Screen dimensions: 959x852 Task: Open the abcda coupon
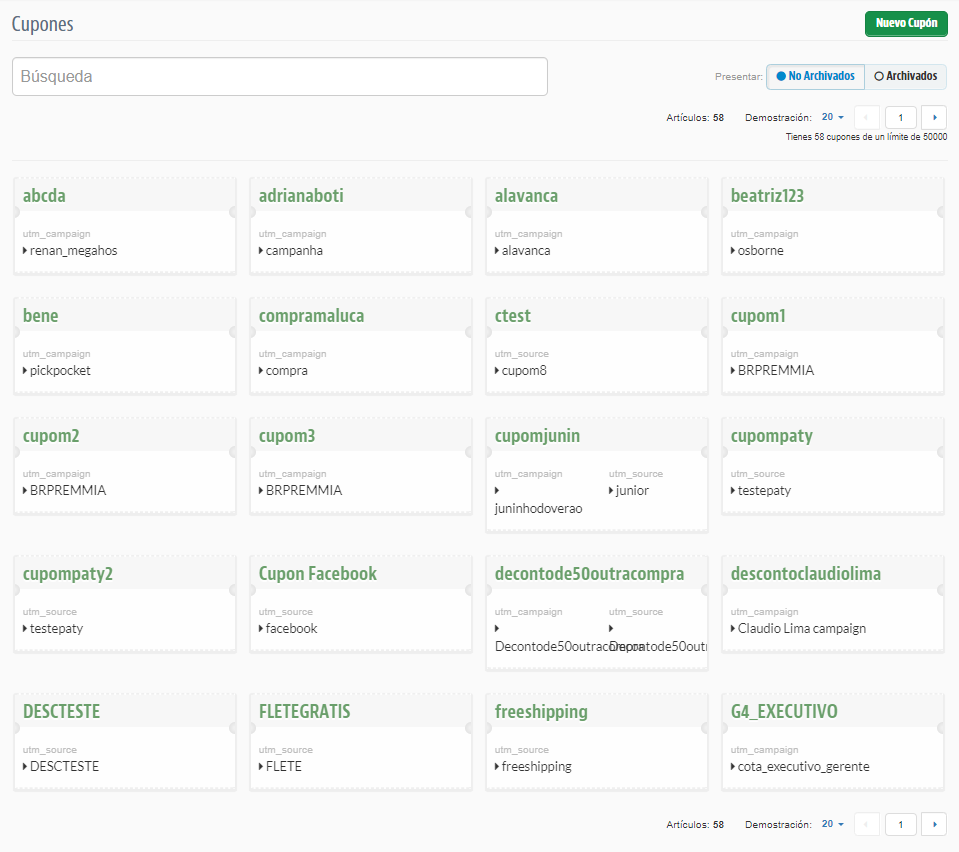(x=44, y=195)
